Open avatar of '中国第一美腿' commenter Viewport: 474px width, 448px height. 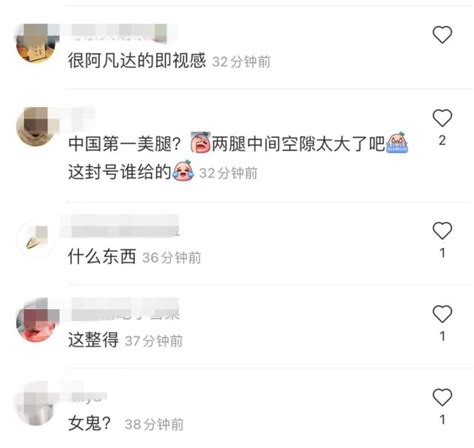35,127
